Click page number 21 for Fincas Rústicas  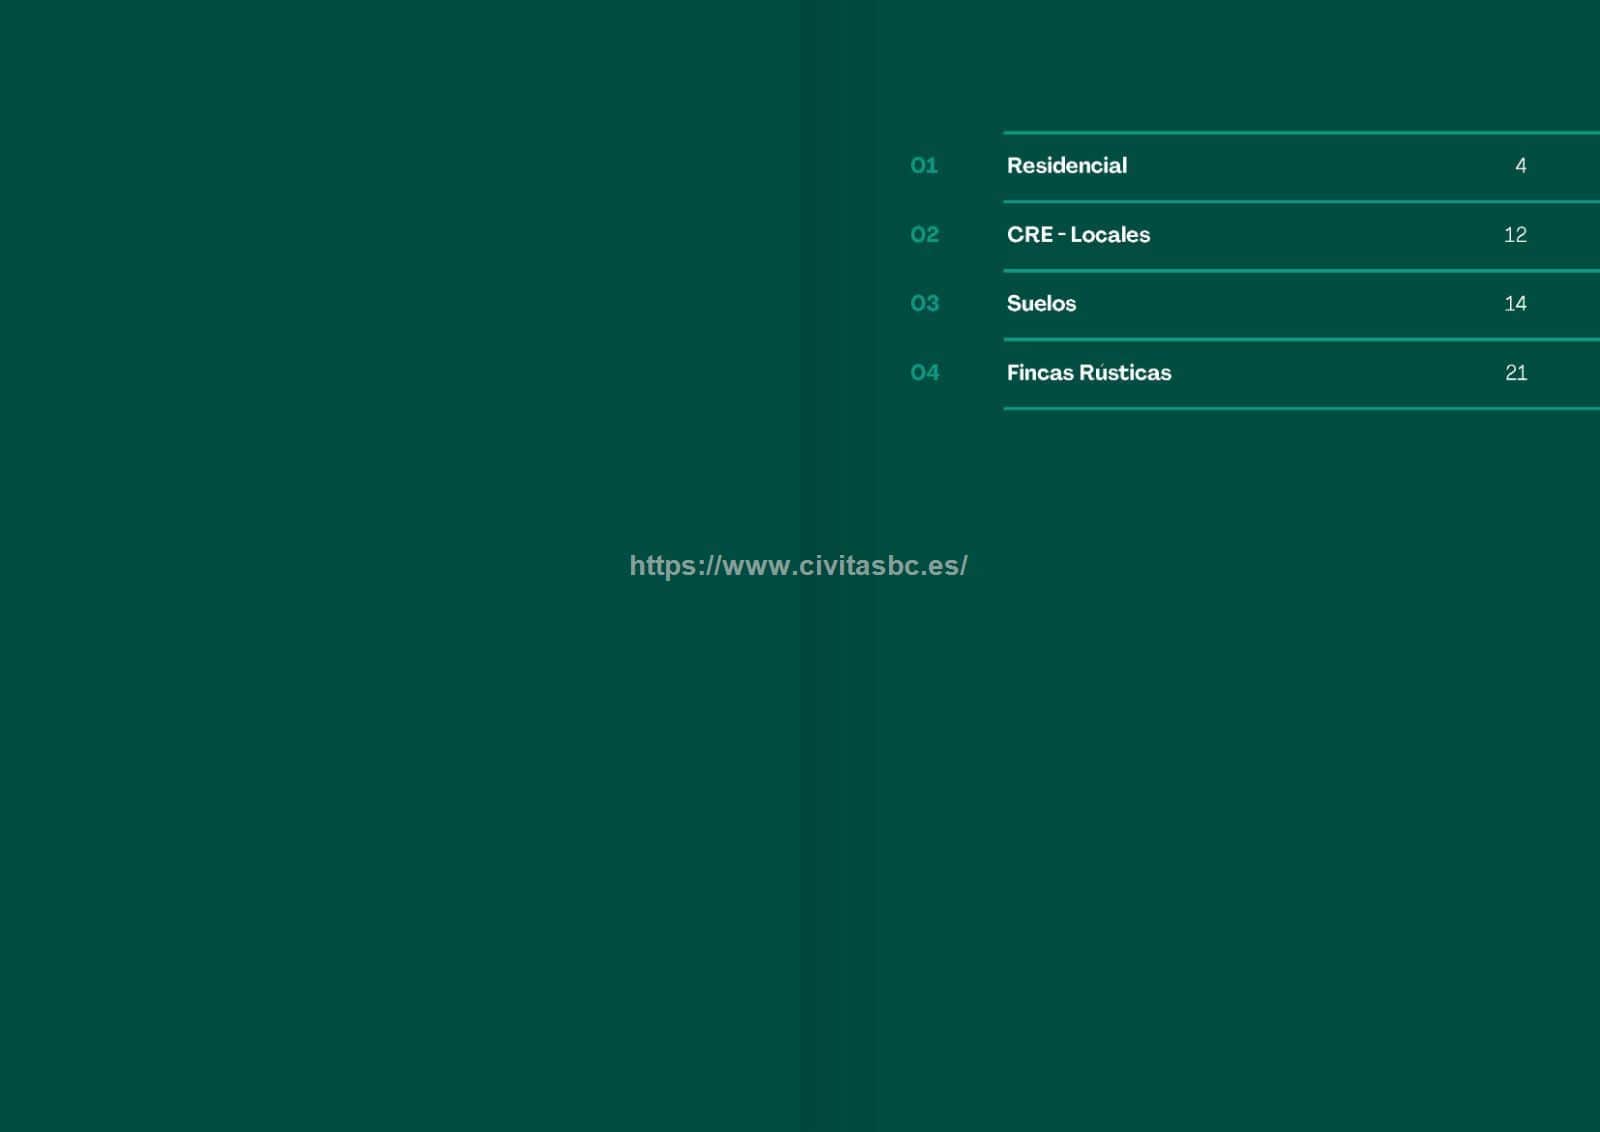tap(1516, 373)
